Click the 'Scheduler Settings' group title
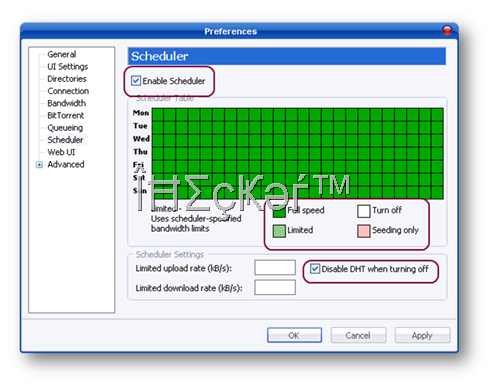 (x=170, y=255)
